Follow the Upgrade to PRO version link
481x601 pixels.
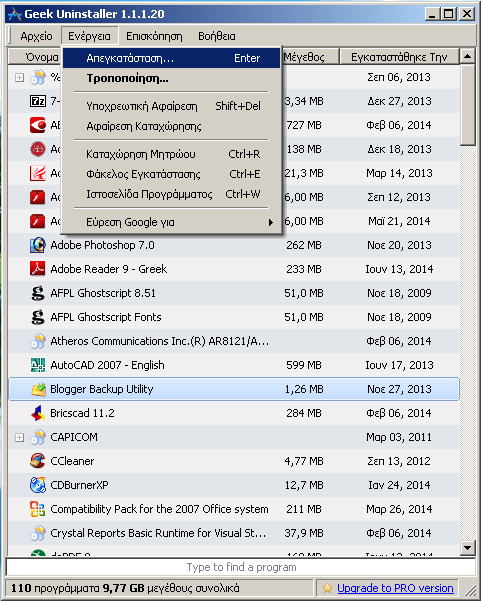click(x=395, y=588)
